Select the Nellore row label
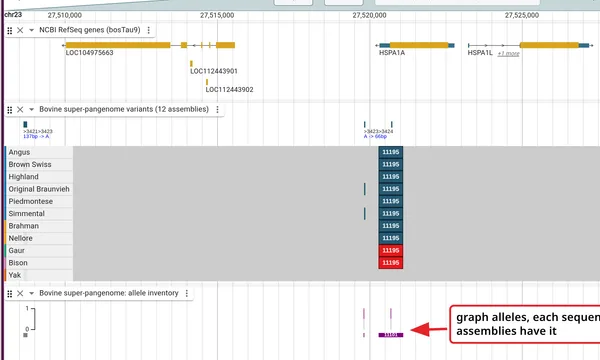The width and height of the screenshot is (600, 360). pyautogui.click(x=20, y=238)
